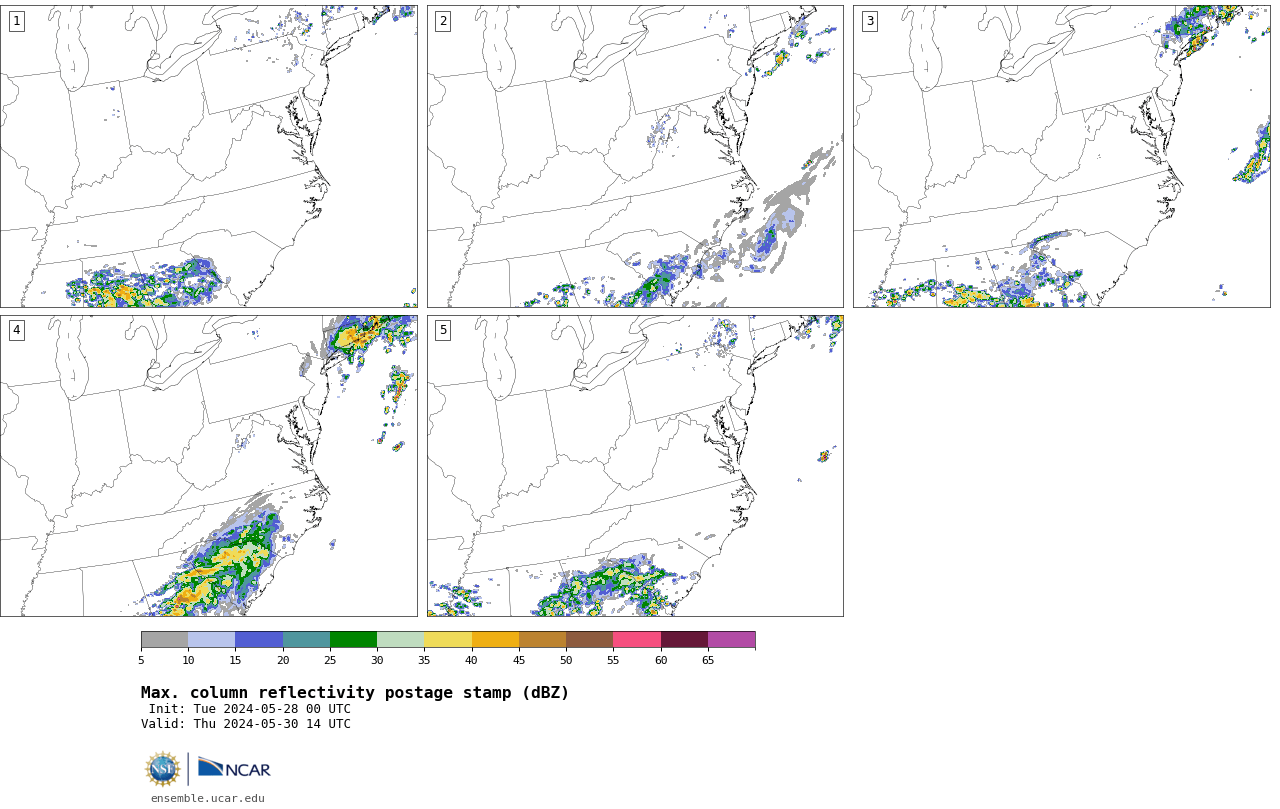Click the light blue 10-15 dBZ swatch
The image size is (1280, 809).
211,640
